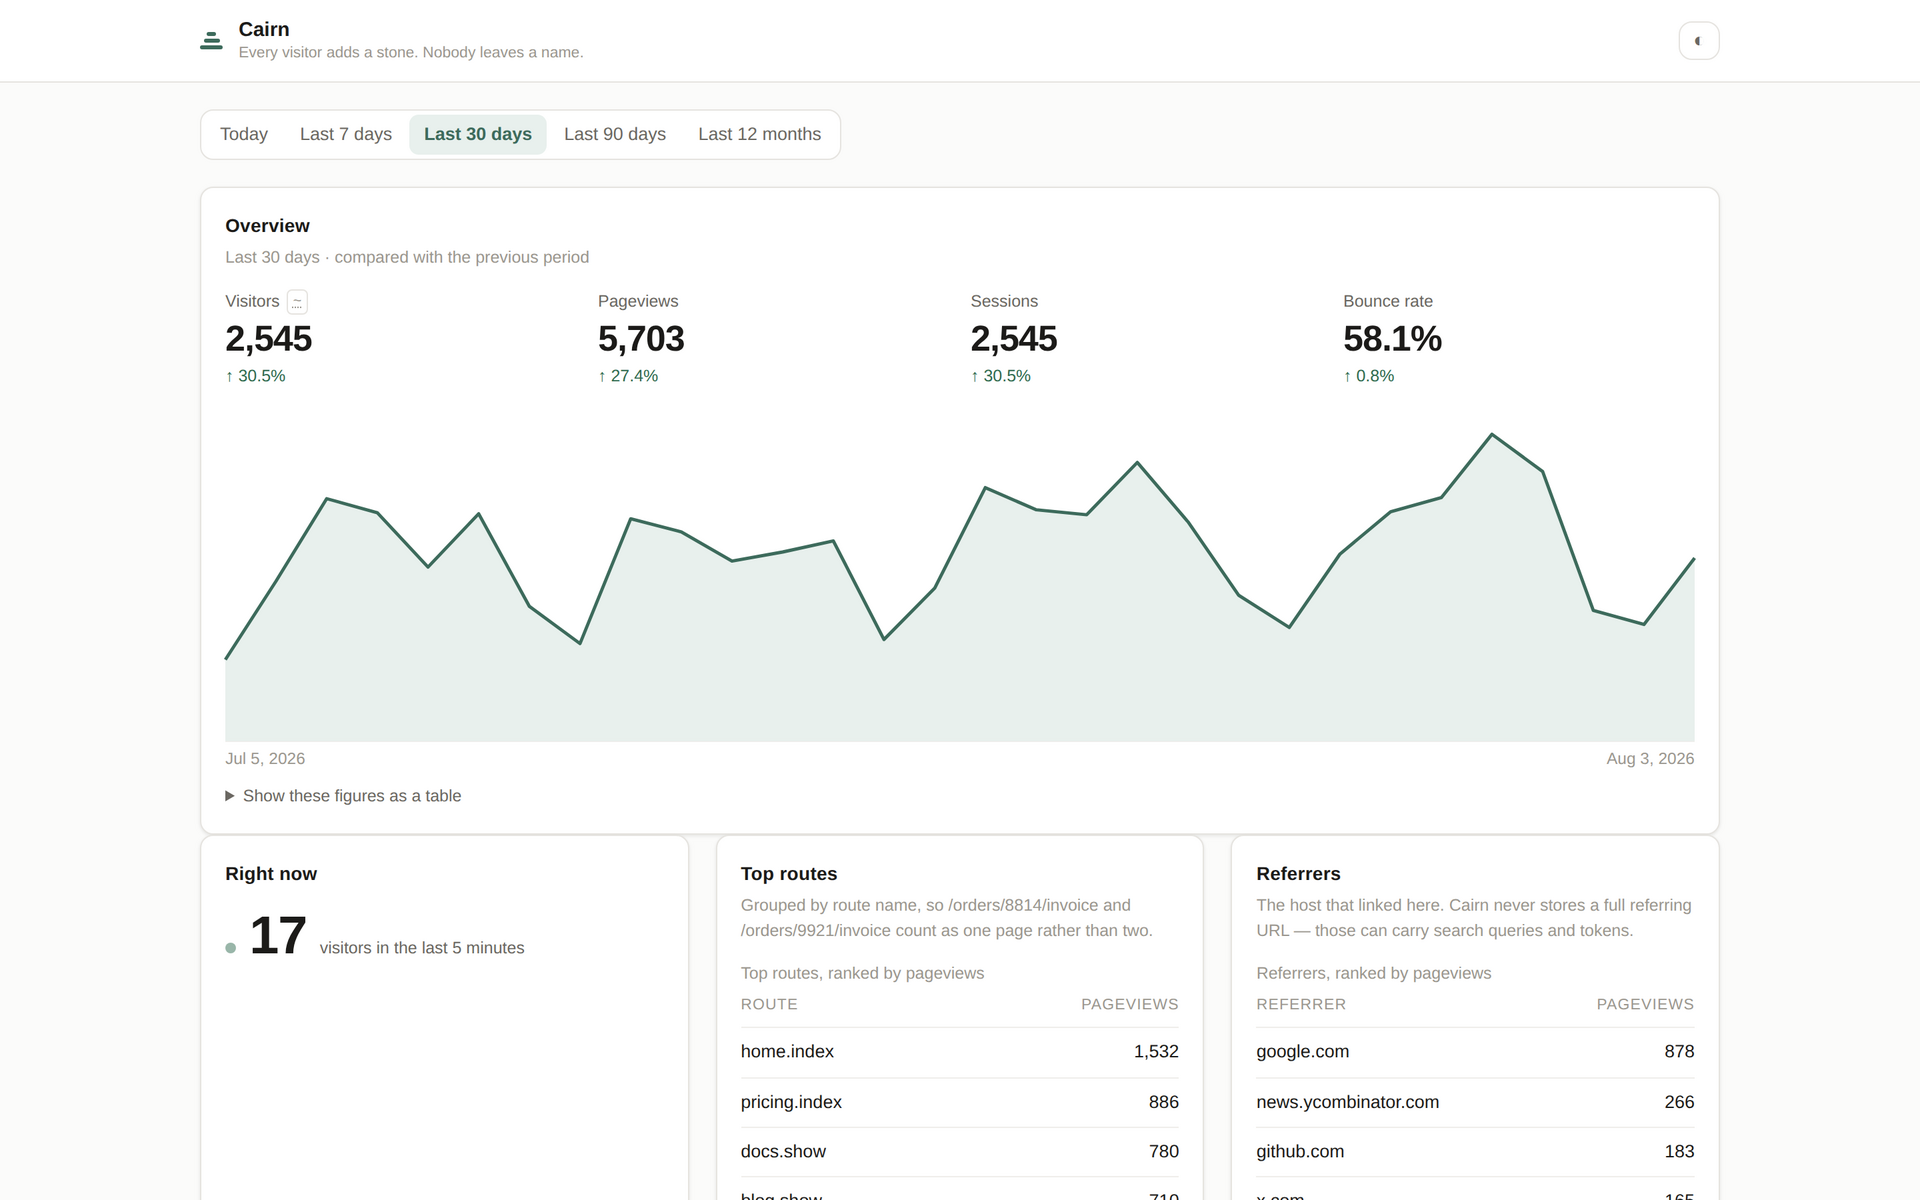This screenshot has width=1920, height=1200.
Task: Click the green live status dot
Action: click(231, 948)
